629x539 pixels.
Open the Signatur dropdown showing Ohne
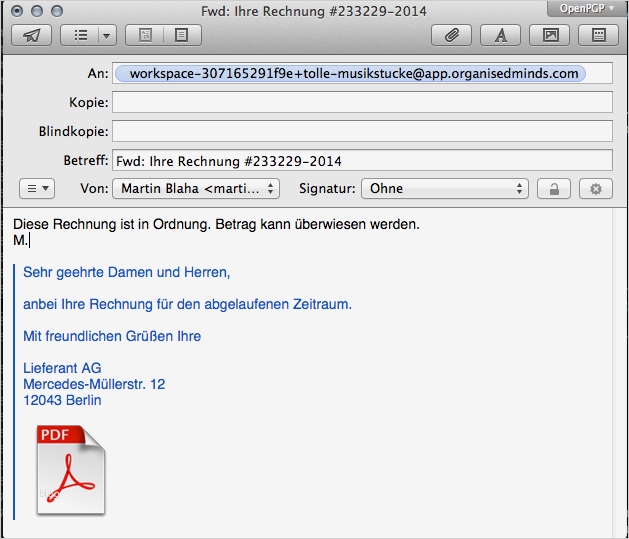pos(445,188)
